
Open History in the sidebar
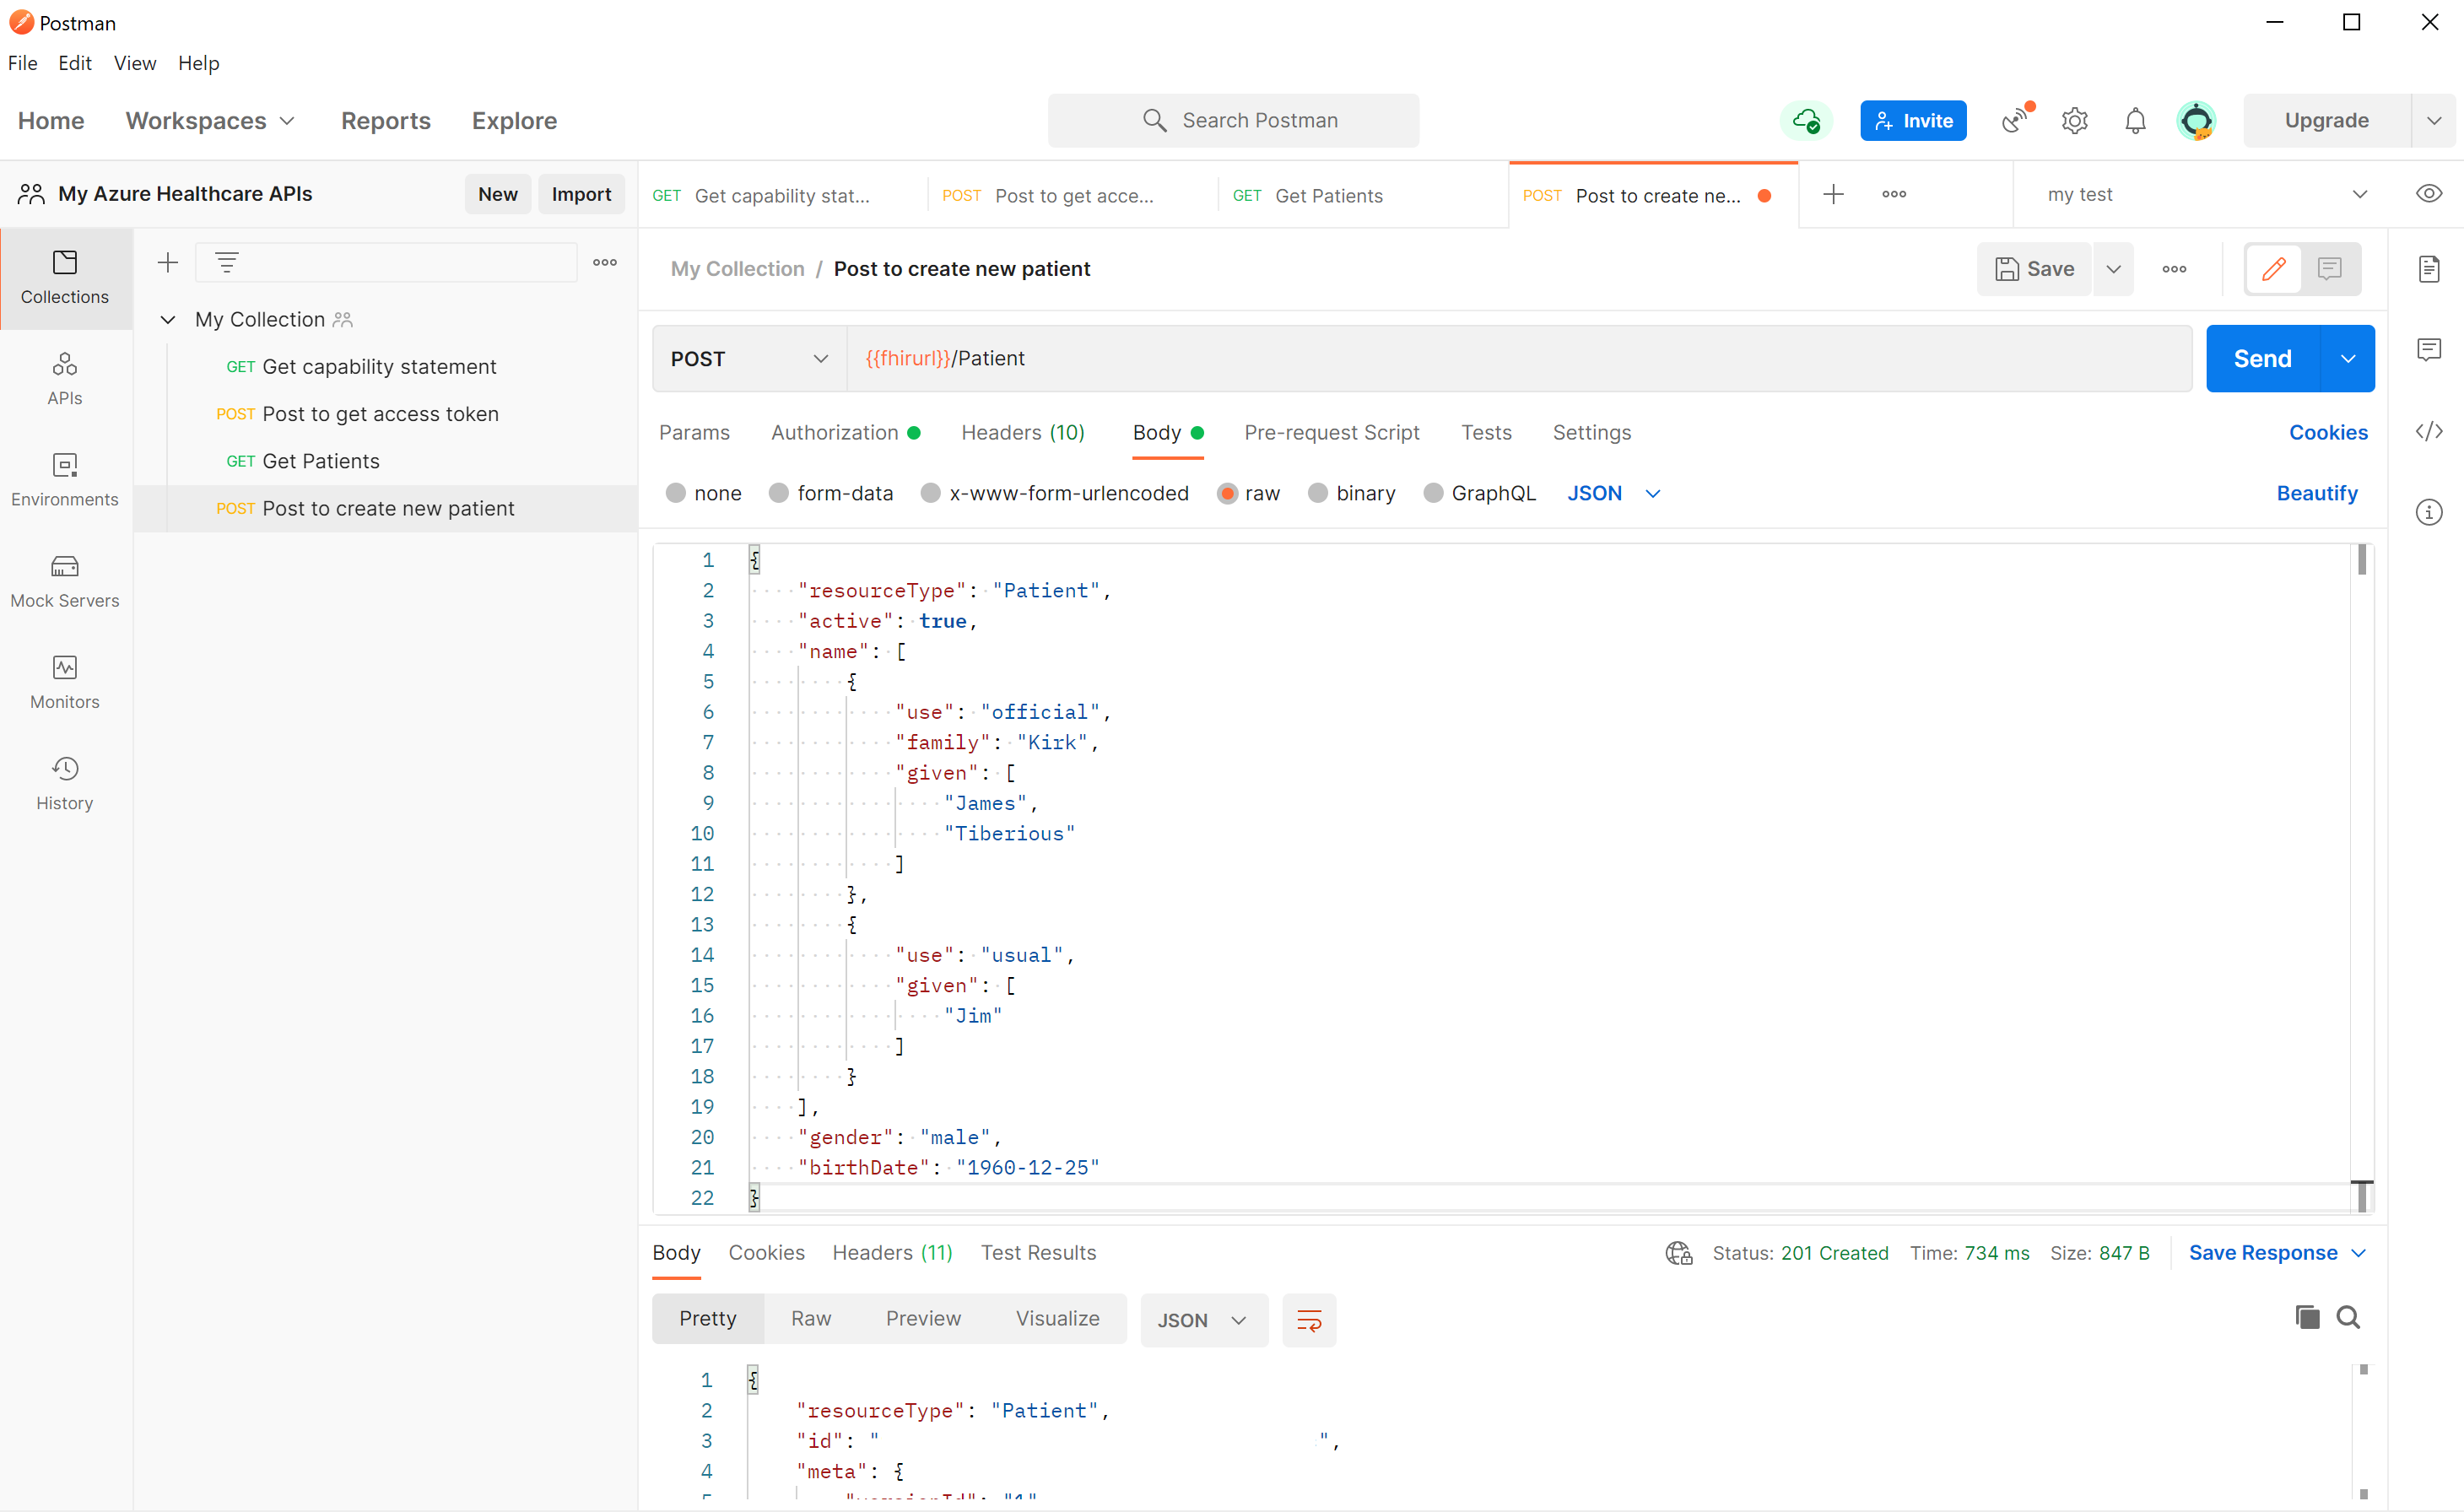pos(65,783)
